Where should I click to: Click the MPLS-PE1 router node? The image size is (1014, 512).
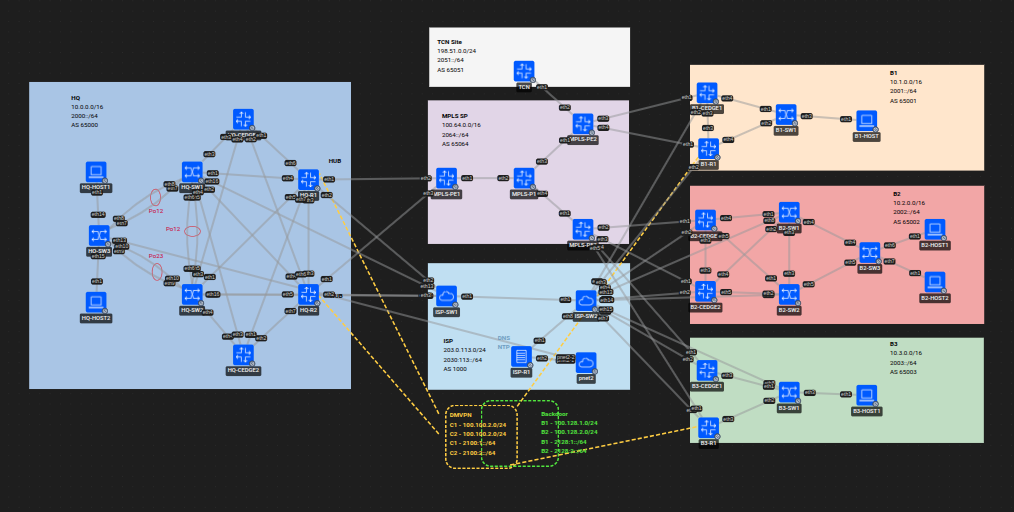tap(446, 178)
